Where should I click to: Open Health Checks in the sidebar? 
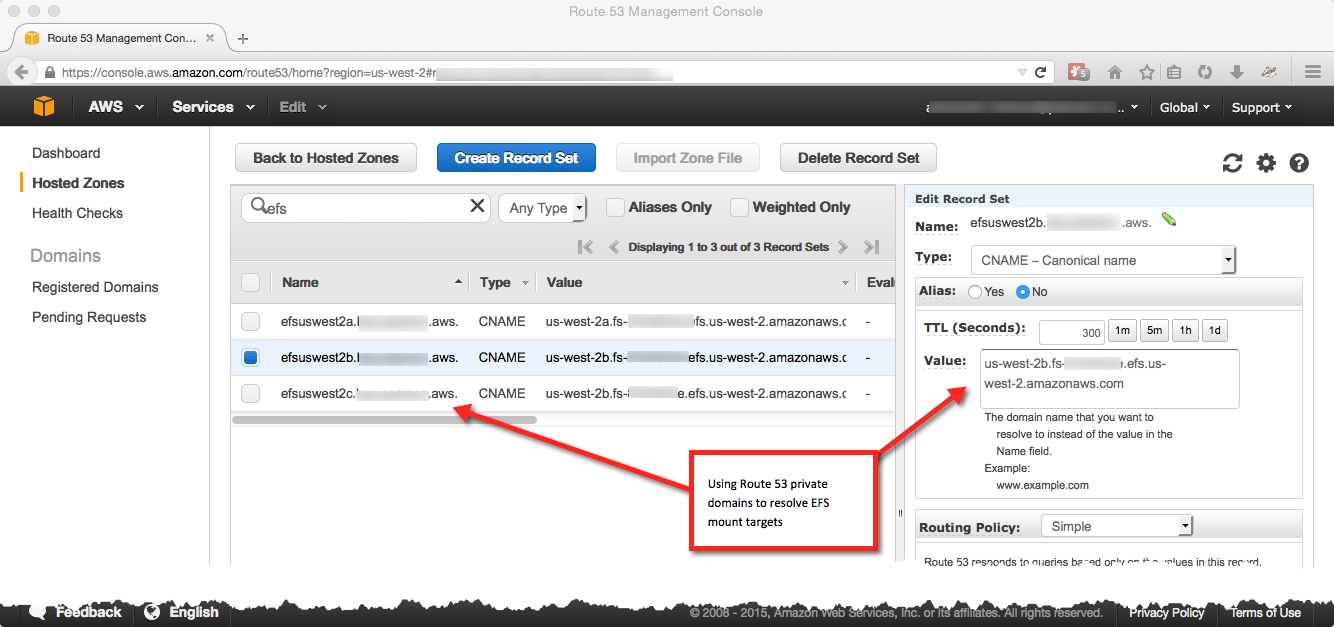(x=77, y=213)
